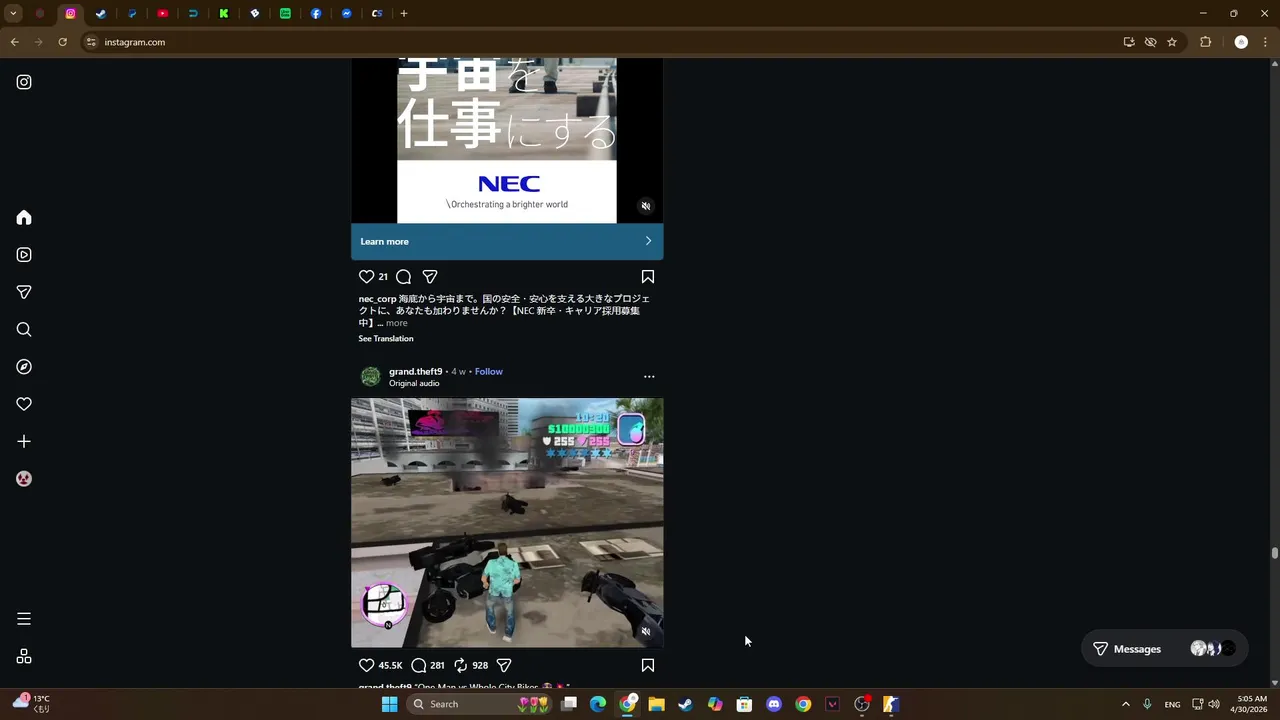Open the grand.theft9 username link

[x=415, y=372]
